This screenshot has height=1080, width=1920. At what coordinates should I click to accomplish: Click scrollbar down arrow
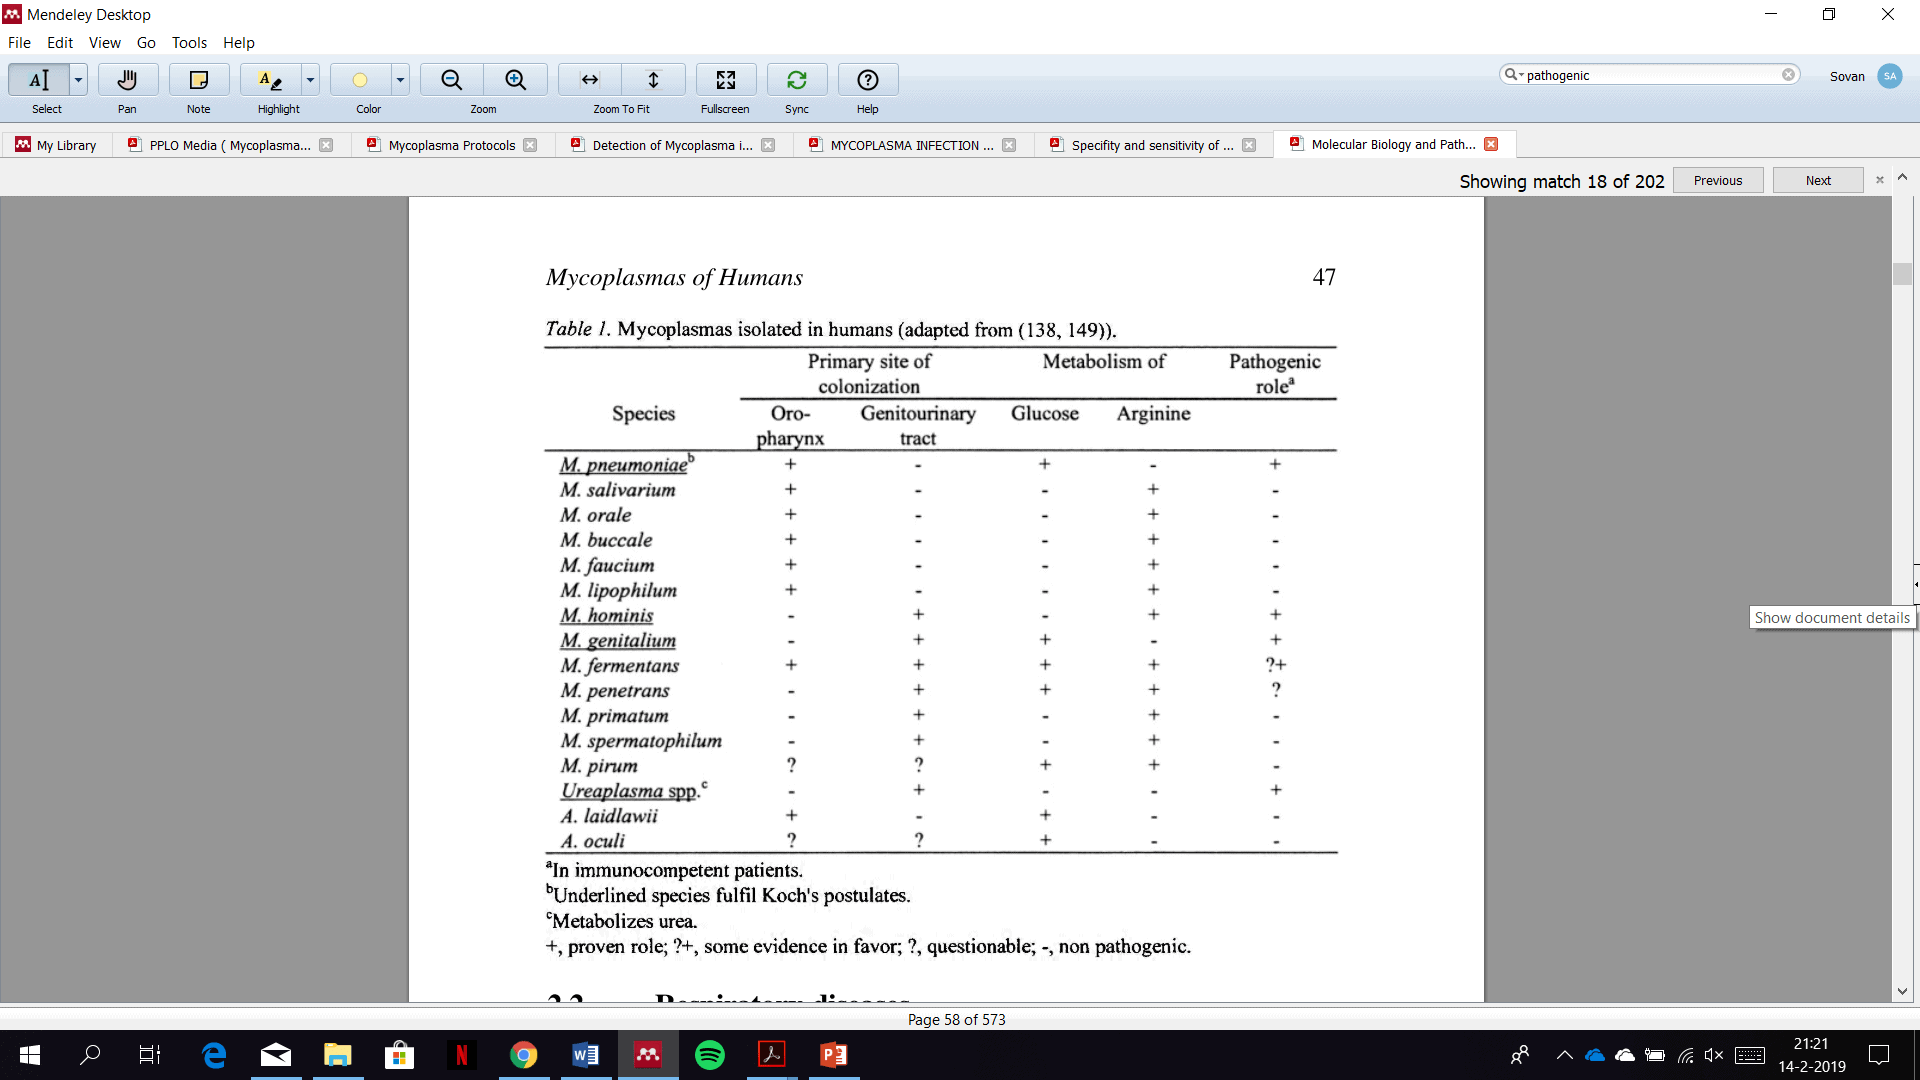coord(1902,991)
